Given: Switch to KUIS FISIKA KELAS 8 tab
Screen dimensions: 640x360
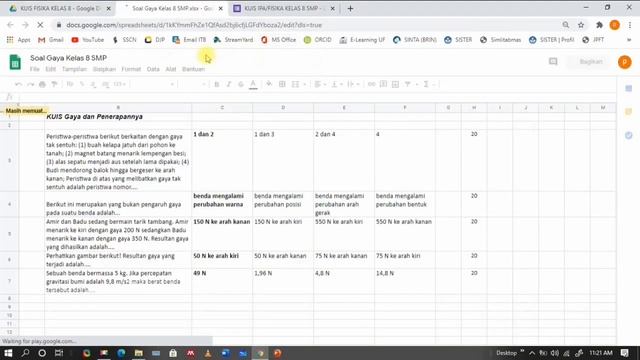Looking at the screenshot, I should (x=60, y=8).
